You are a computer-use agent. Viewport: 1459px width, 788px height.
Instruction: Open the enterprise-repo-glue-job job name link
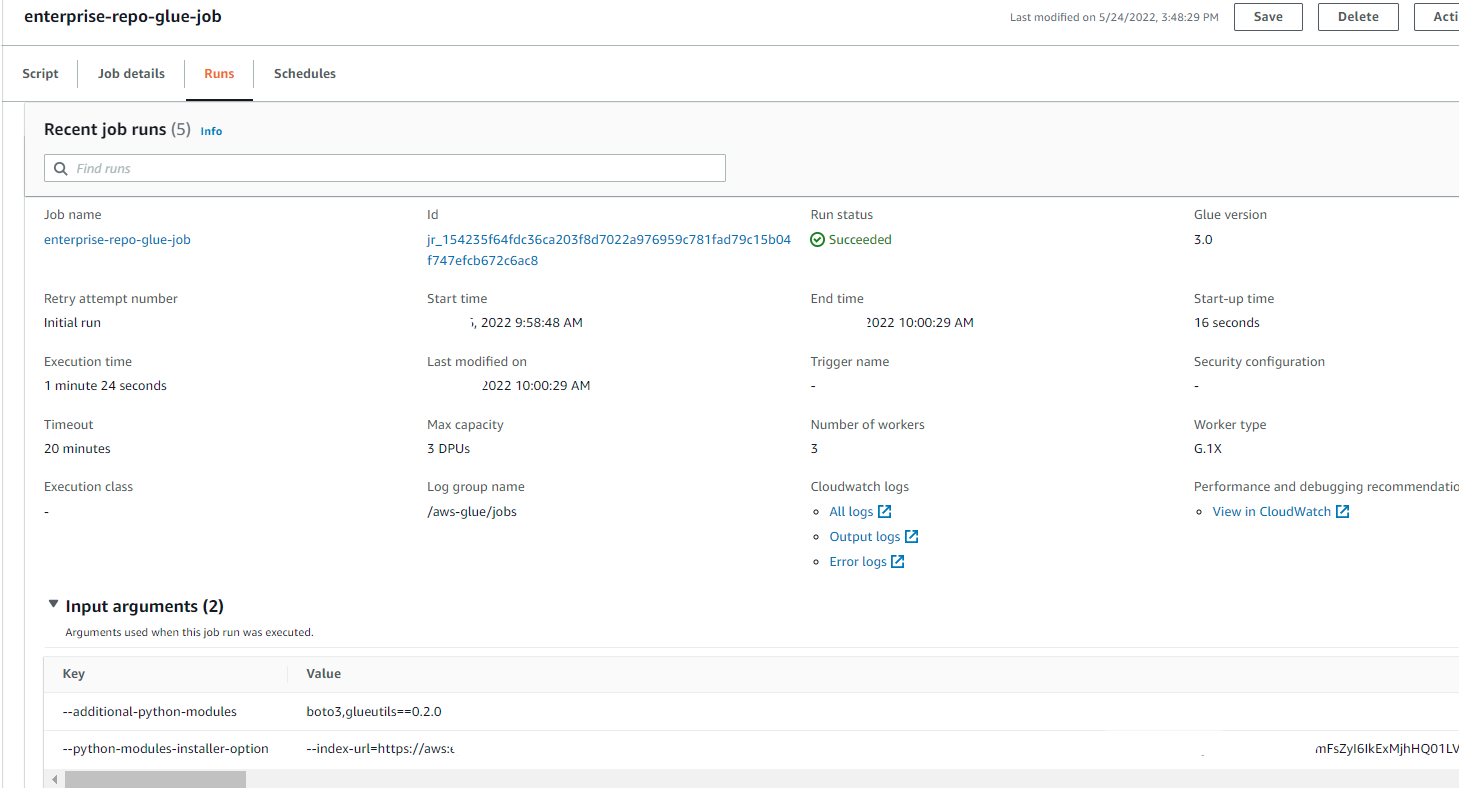click(x=117, y=240)
